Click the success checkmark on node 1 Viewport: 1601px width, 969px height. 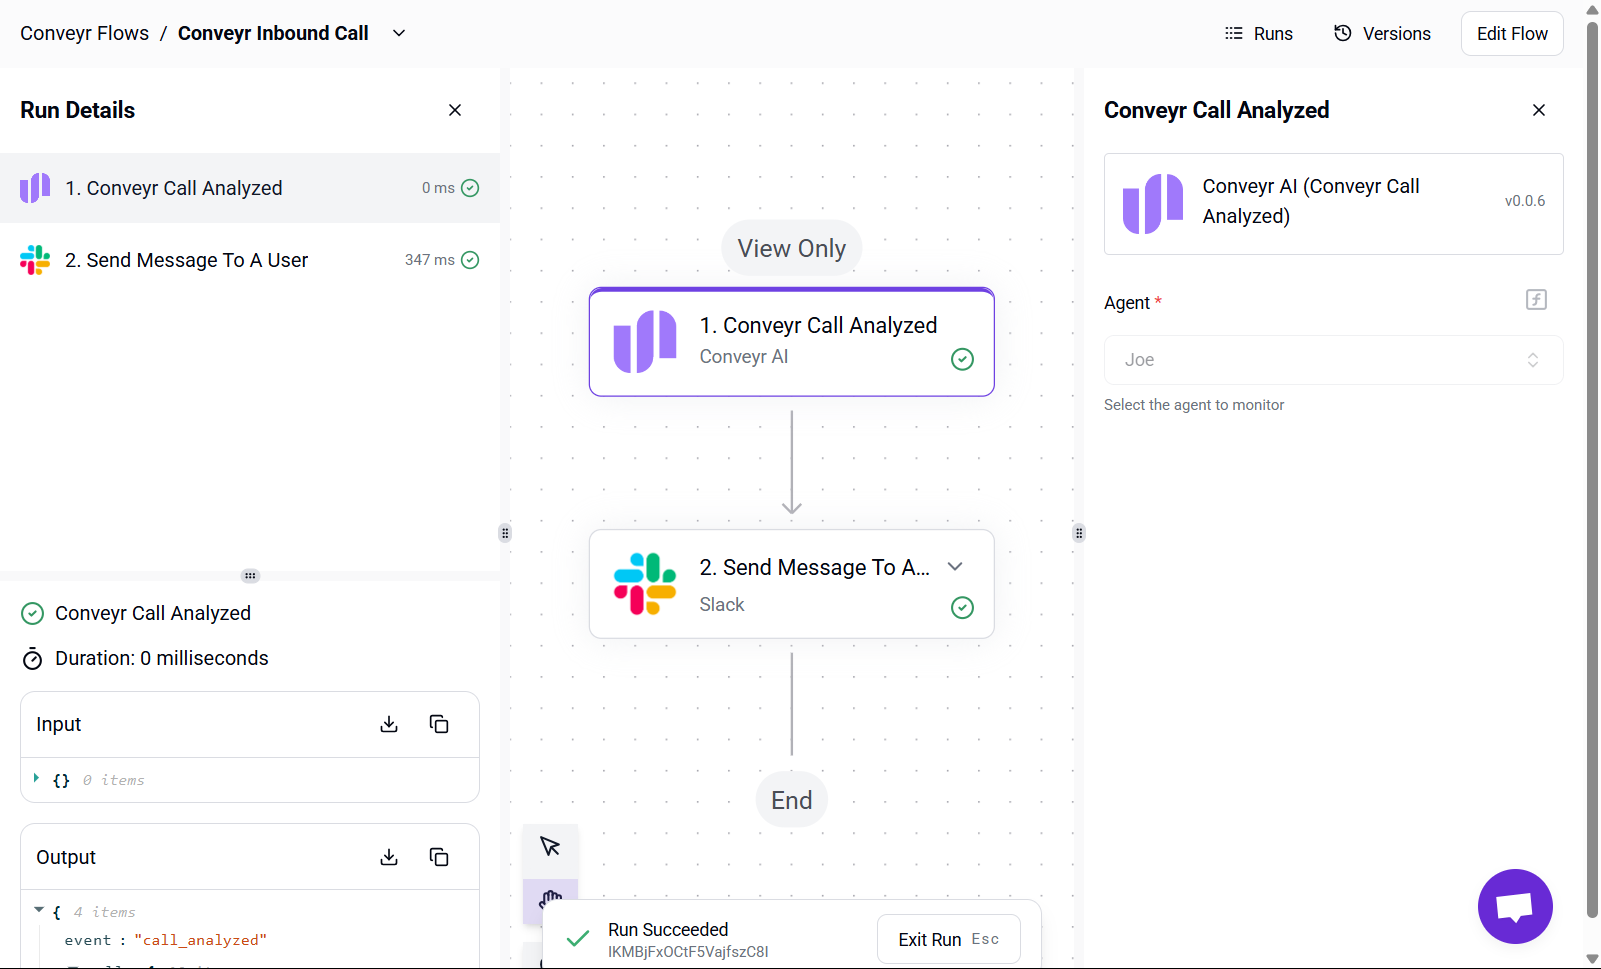962,359
